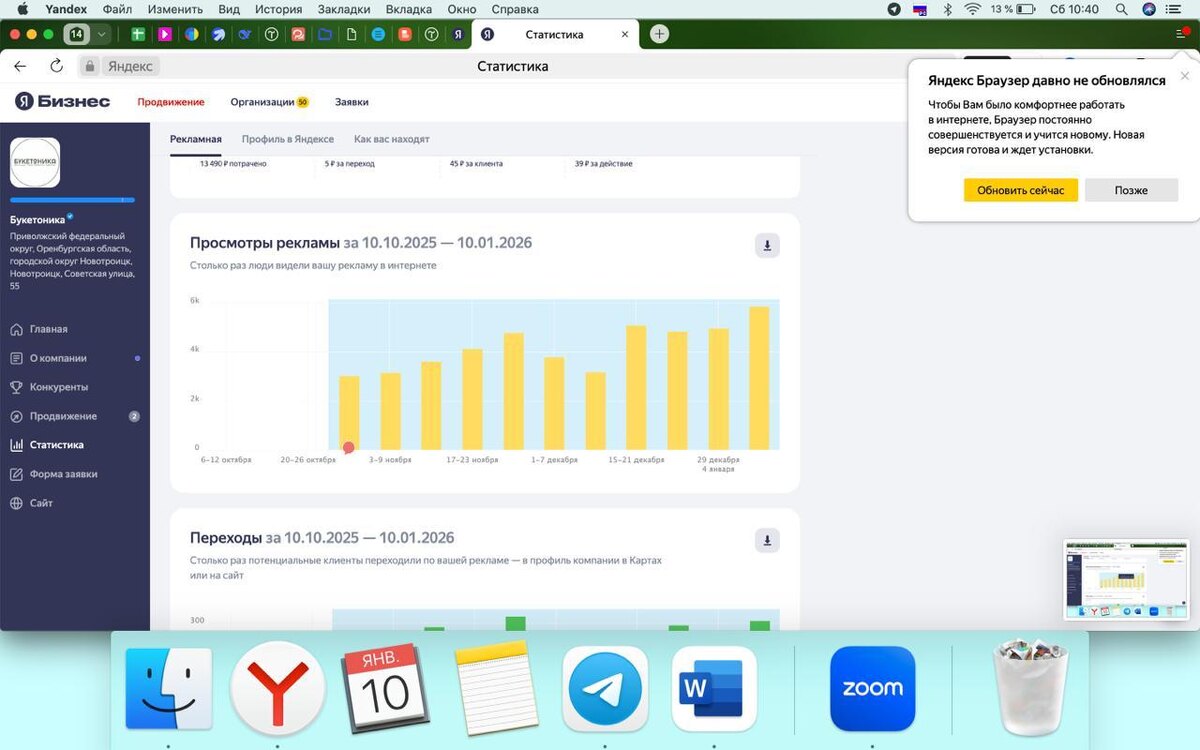Click the Wi-Fi icon in menu bar
Screen dimensions: 1200x750
(972, 9)
